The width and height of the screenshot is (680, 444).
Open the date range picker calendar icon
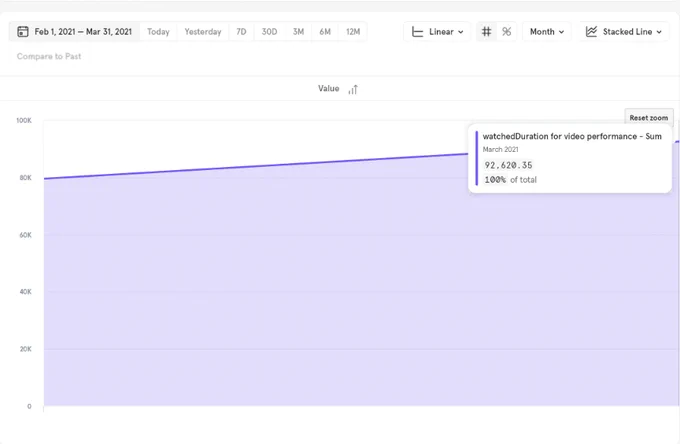click(x=23, y=32)
